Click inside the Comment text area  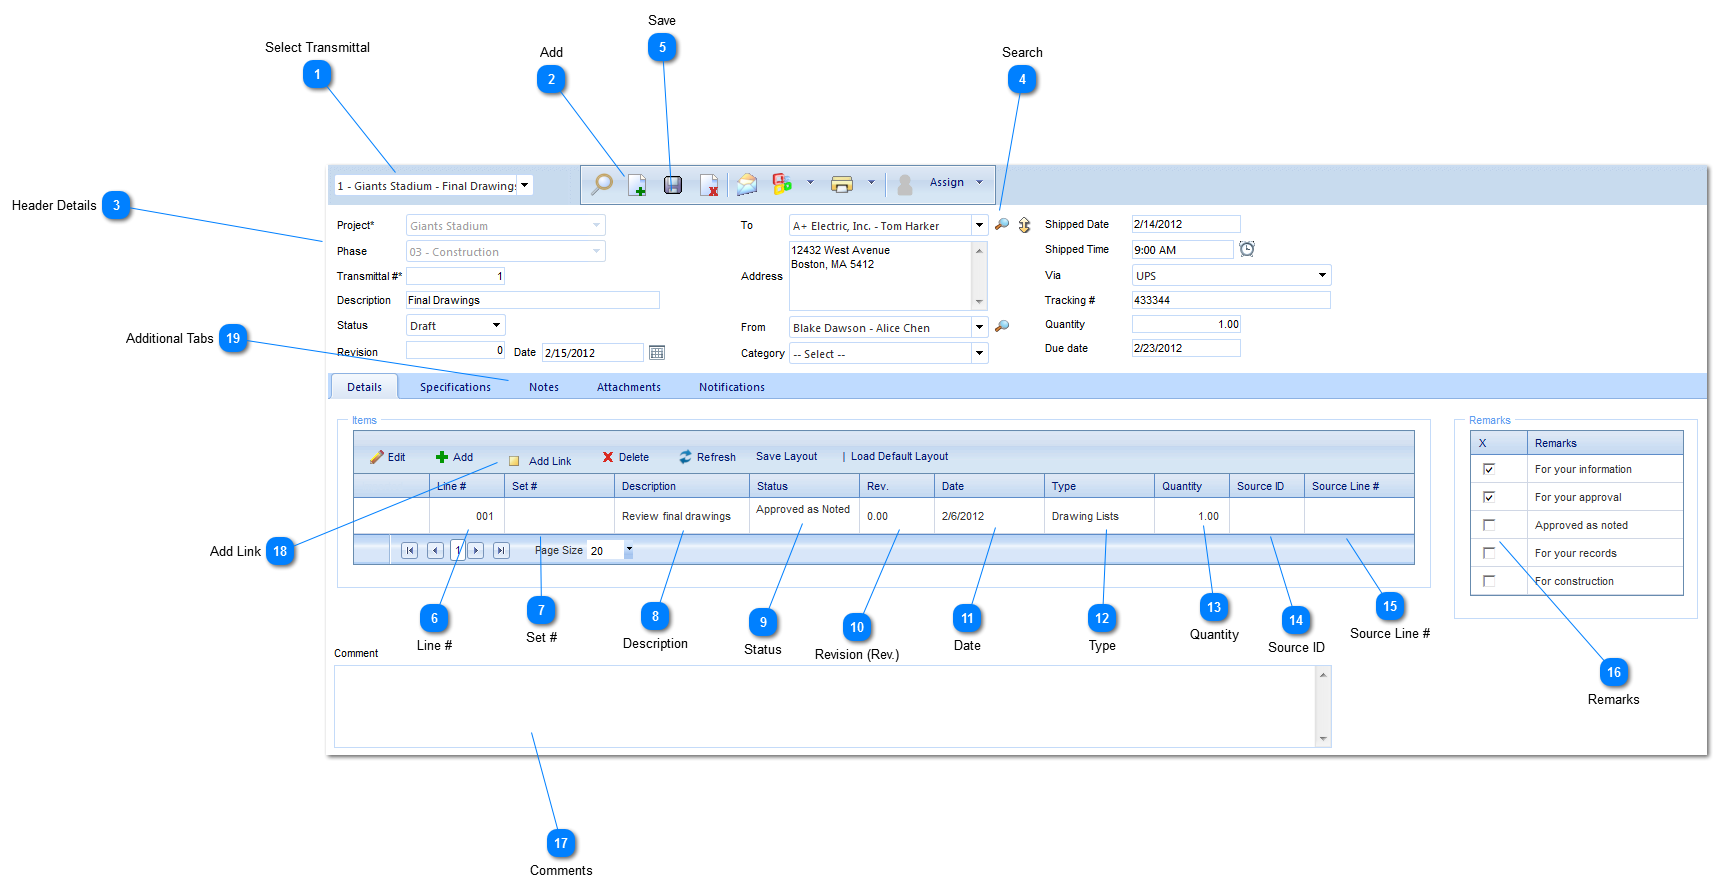[x=825, y=706]
